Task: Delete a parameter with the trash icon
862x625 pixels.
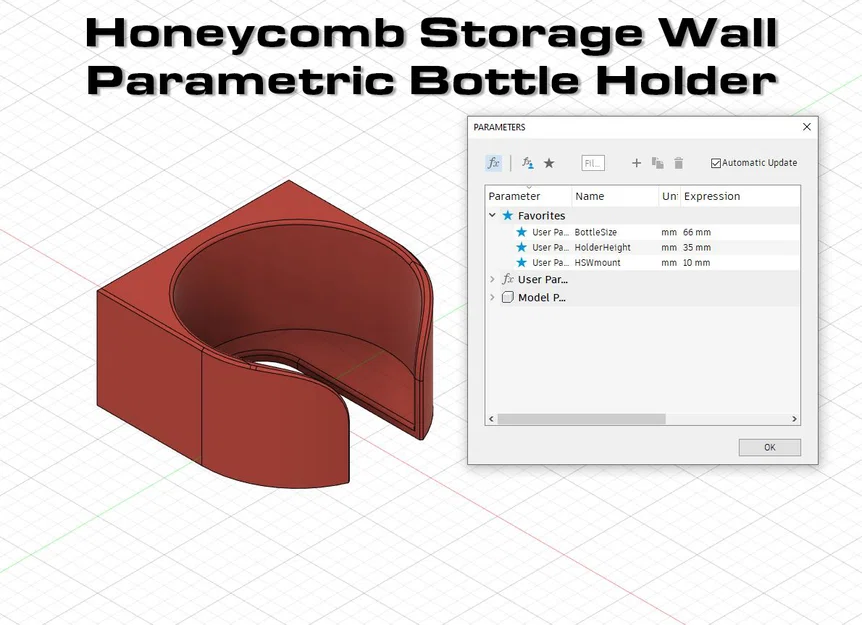Action: [679, 163]
